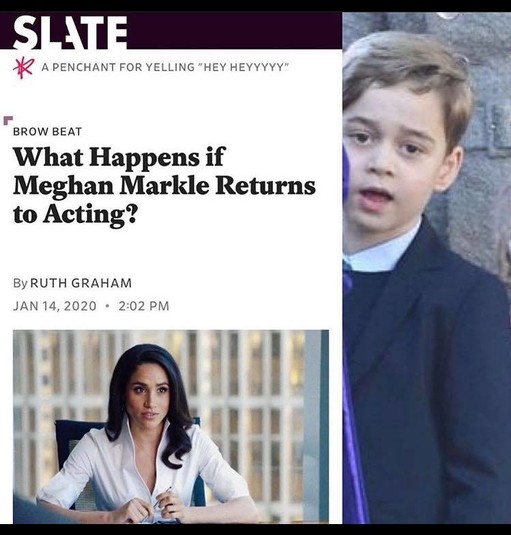Image resolution: width=511 pixels, height=535 pixels.
Task: Click the dot separator between date and time
Action: [107, 306]
